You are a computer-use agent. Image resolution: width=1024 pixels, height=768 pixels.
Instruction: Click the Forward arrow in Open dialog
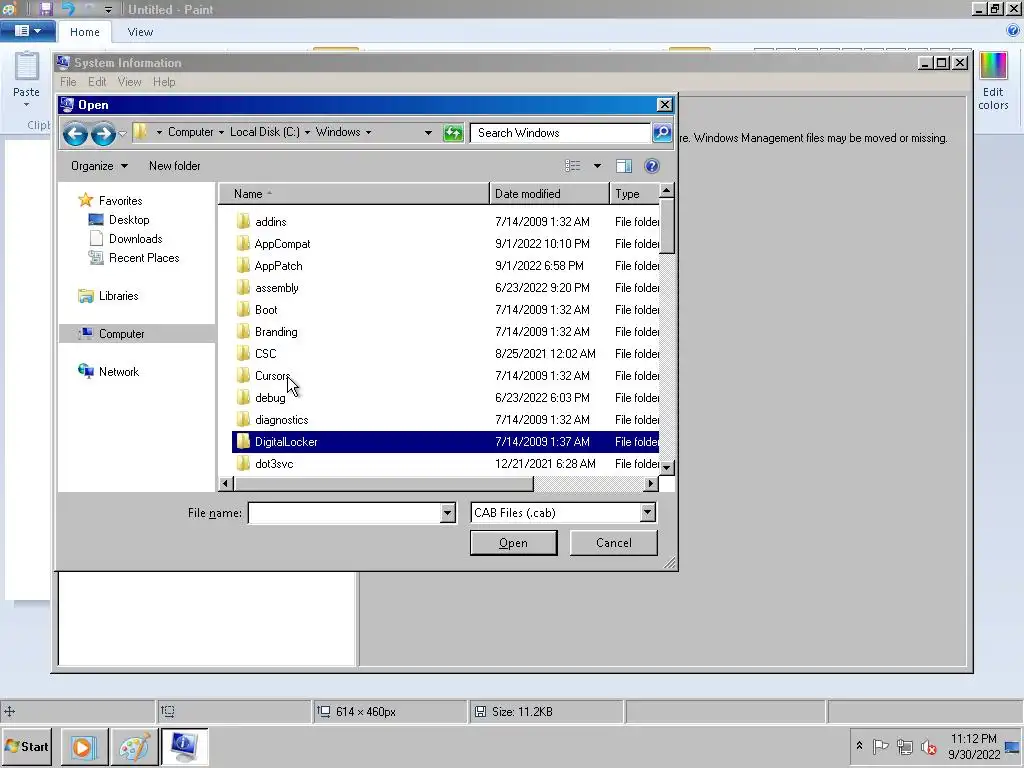tap(103, 134)
